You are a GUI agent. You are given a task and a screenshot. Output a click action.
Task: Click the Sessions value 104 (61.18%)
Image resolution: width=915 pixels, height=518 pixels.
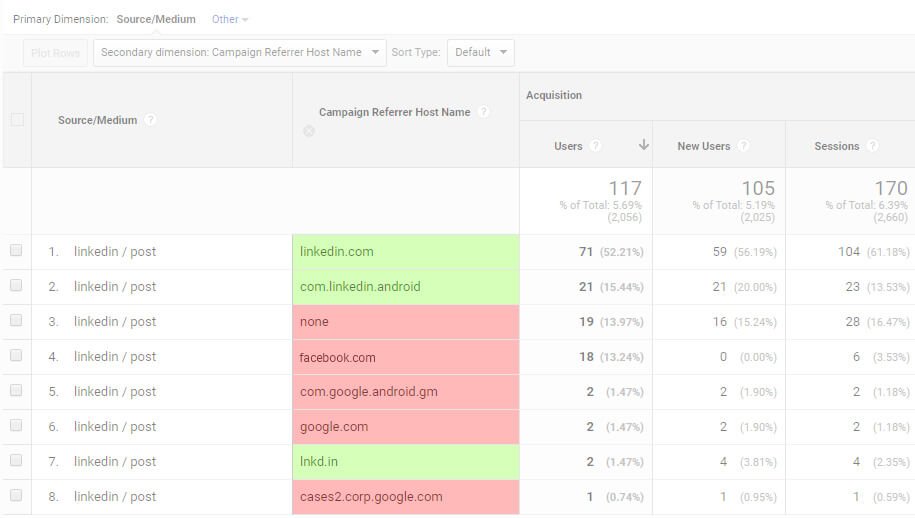point(874,252)
